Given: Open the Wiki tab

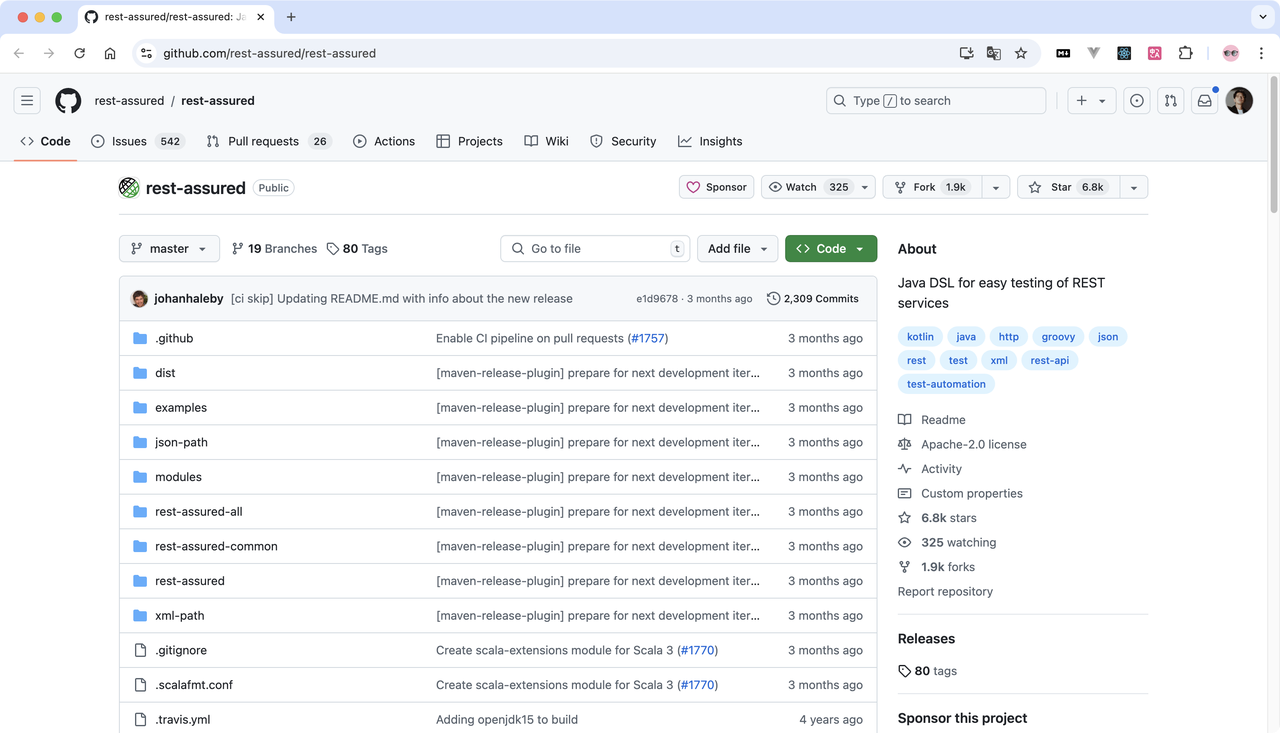Looking at the screenshot, I should point(546,141).
